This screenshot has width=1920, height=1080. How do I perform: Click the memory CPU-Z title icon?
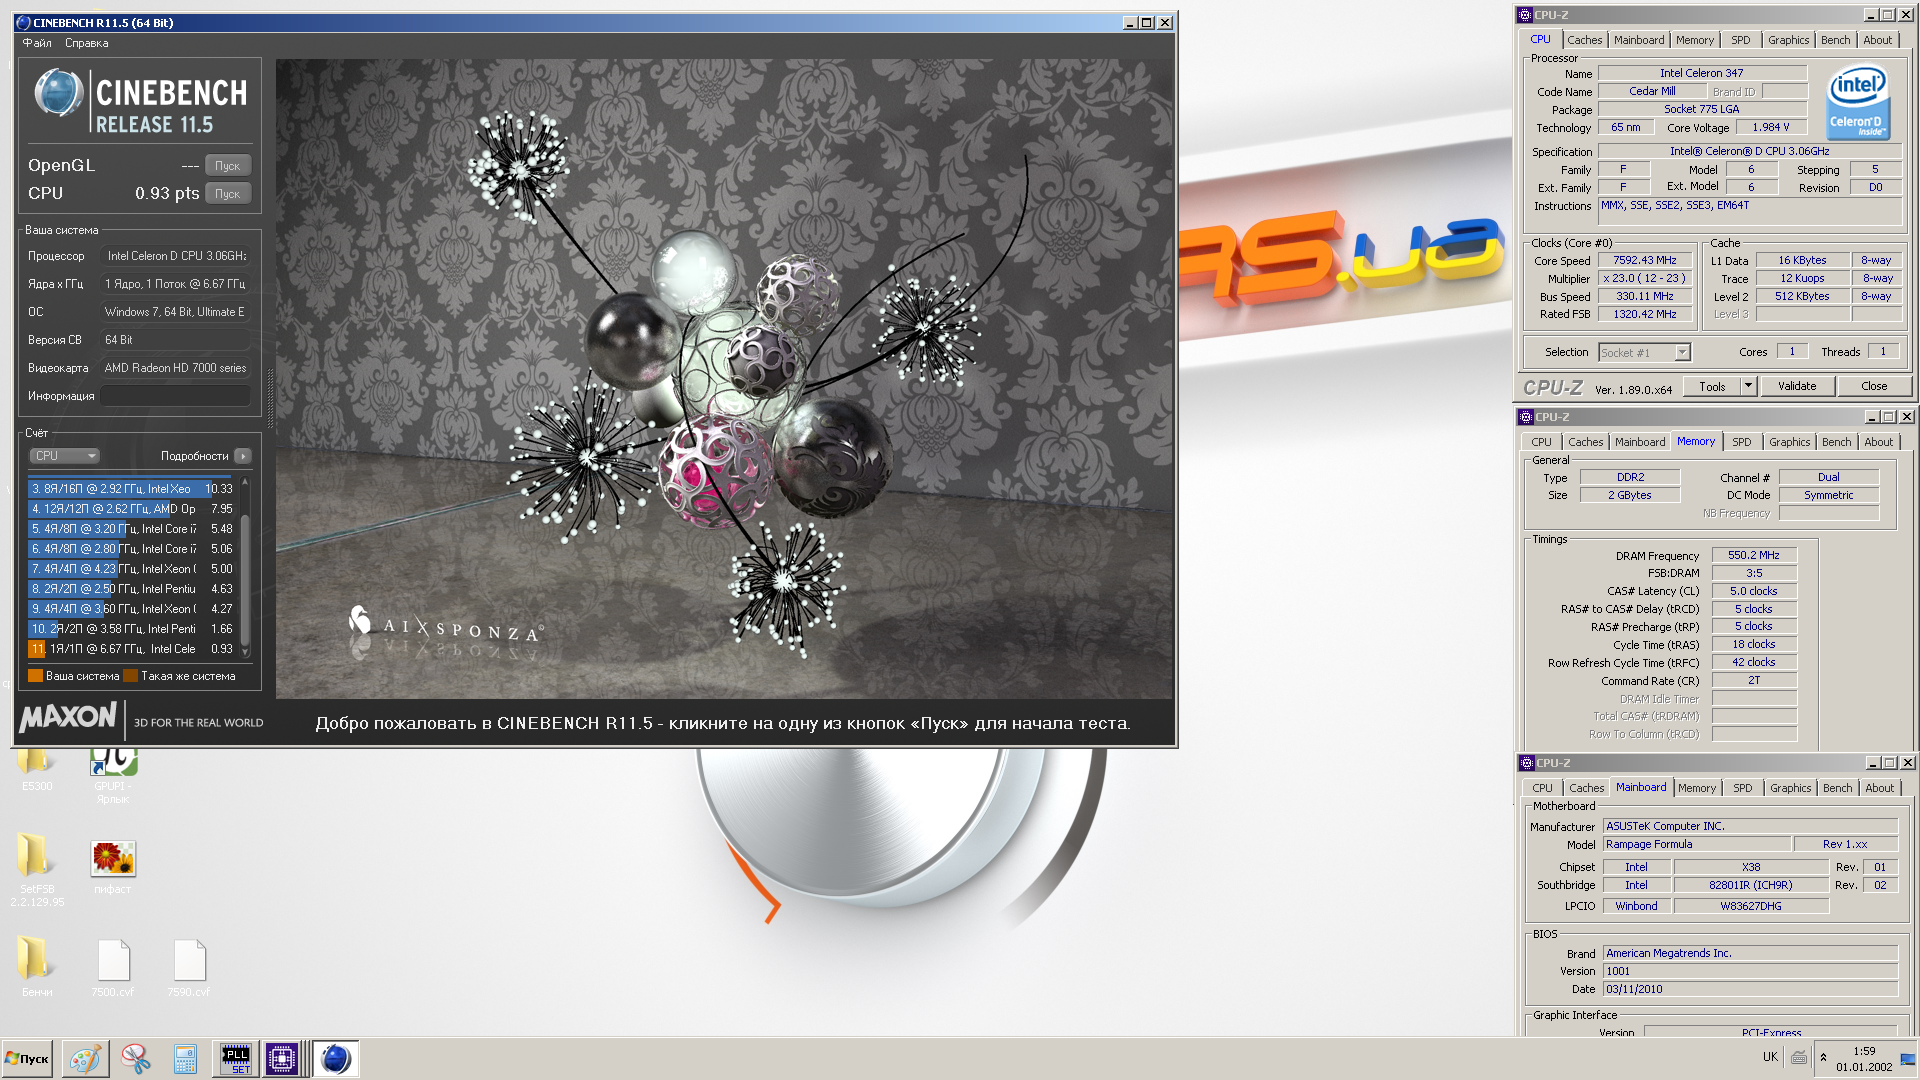(x=1526, y=417)
